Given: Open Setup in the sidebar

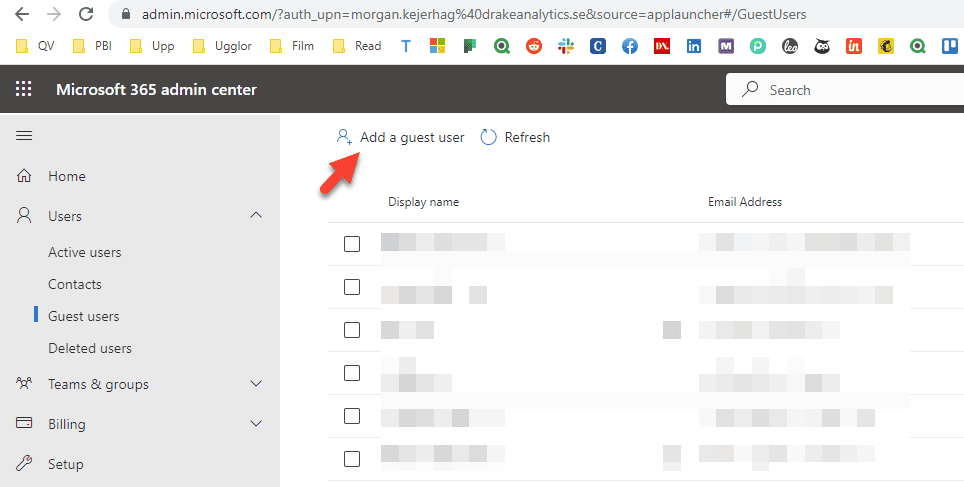Looking at the screenshot, I should point(66,464).
